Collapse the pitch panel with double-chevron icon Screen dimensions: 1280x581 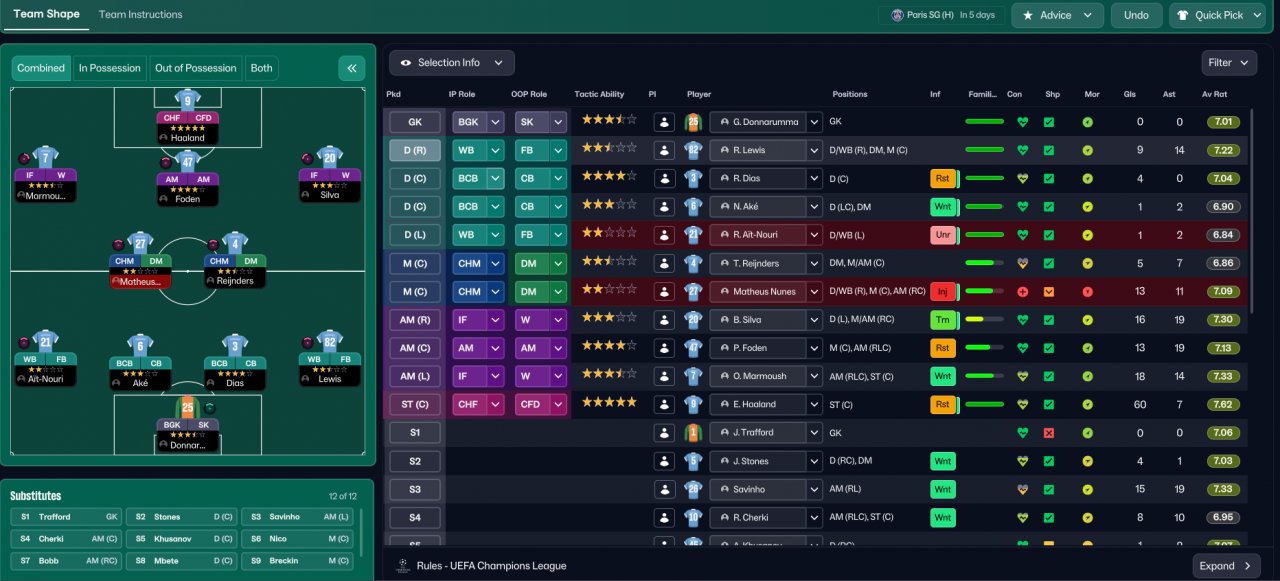tap(352, 68)
